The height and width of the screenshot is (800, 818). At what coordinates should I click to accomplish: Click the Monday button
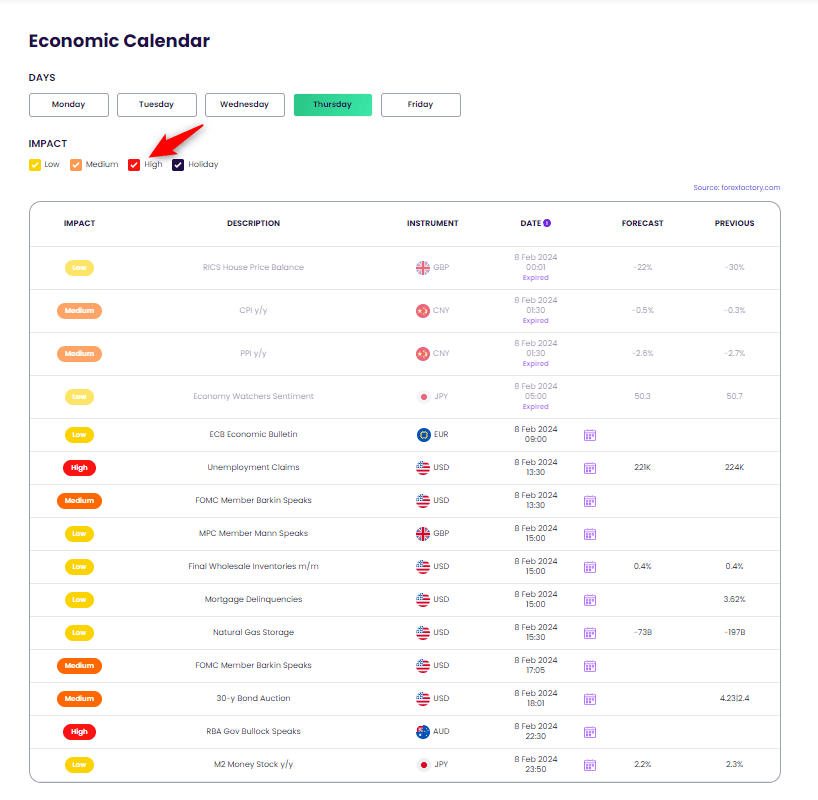coord(68,104)
